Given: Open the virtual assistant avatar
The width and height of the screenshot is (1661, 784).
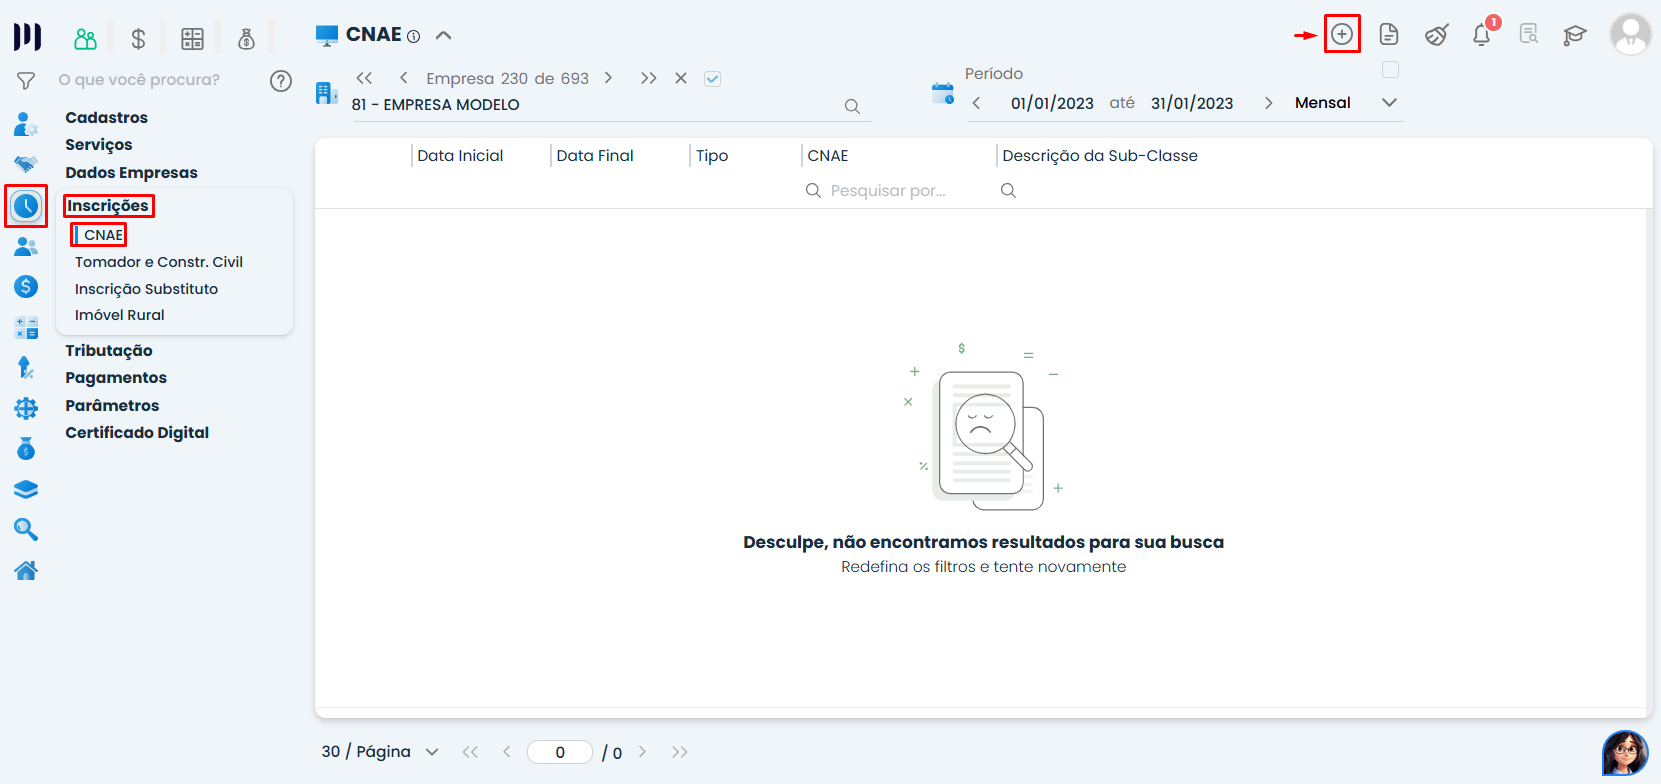Looking at the screenshot, I should 1625,753.
